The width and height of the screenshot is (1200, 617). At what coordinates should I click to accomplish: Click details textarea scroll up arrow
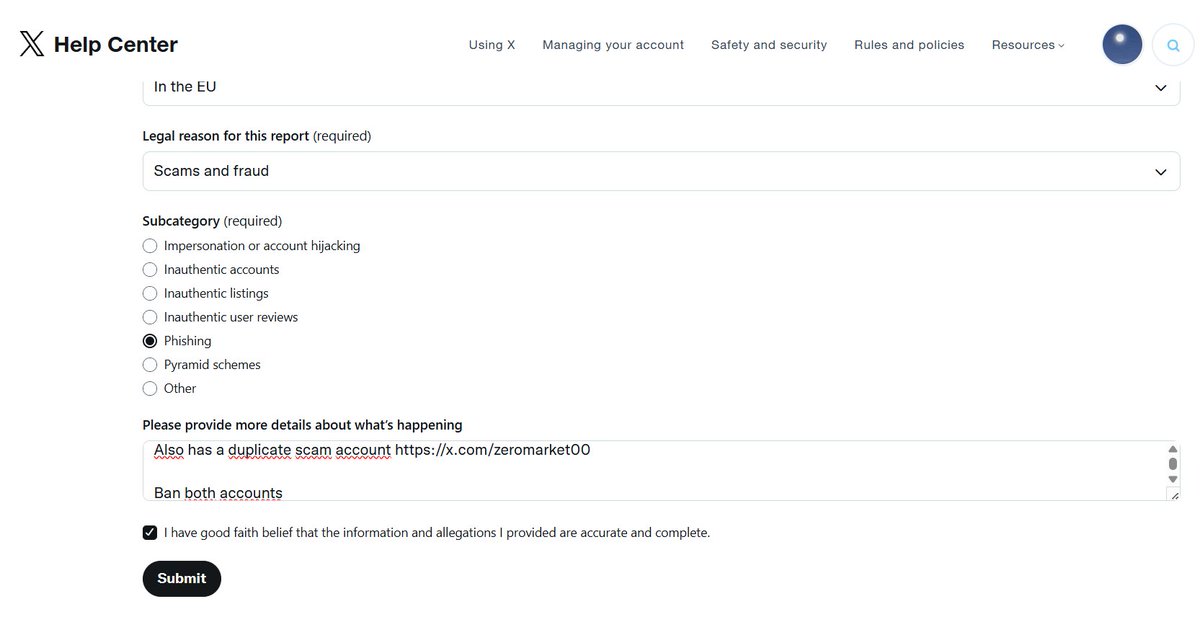coord(1173,449)
